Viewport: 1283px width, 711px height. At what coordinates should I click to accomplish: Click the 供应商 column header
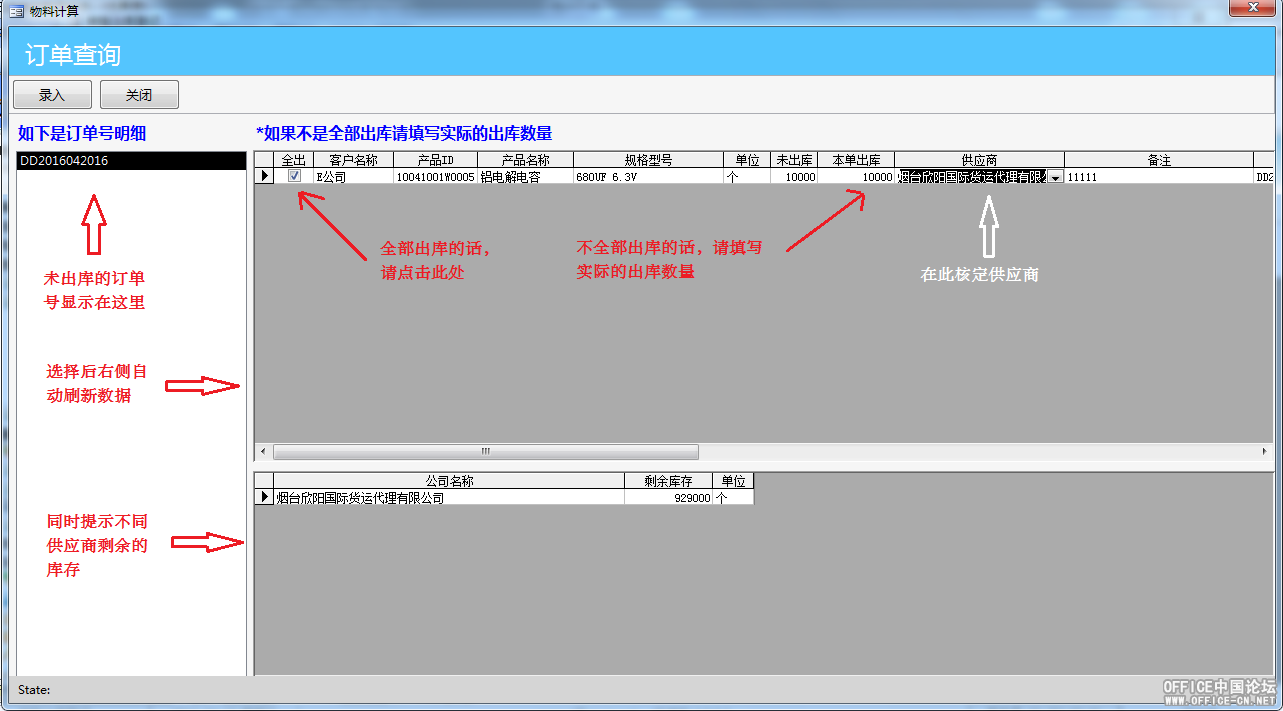[979, 160]
